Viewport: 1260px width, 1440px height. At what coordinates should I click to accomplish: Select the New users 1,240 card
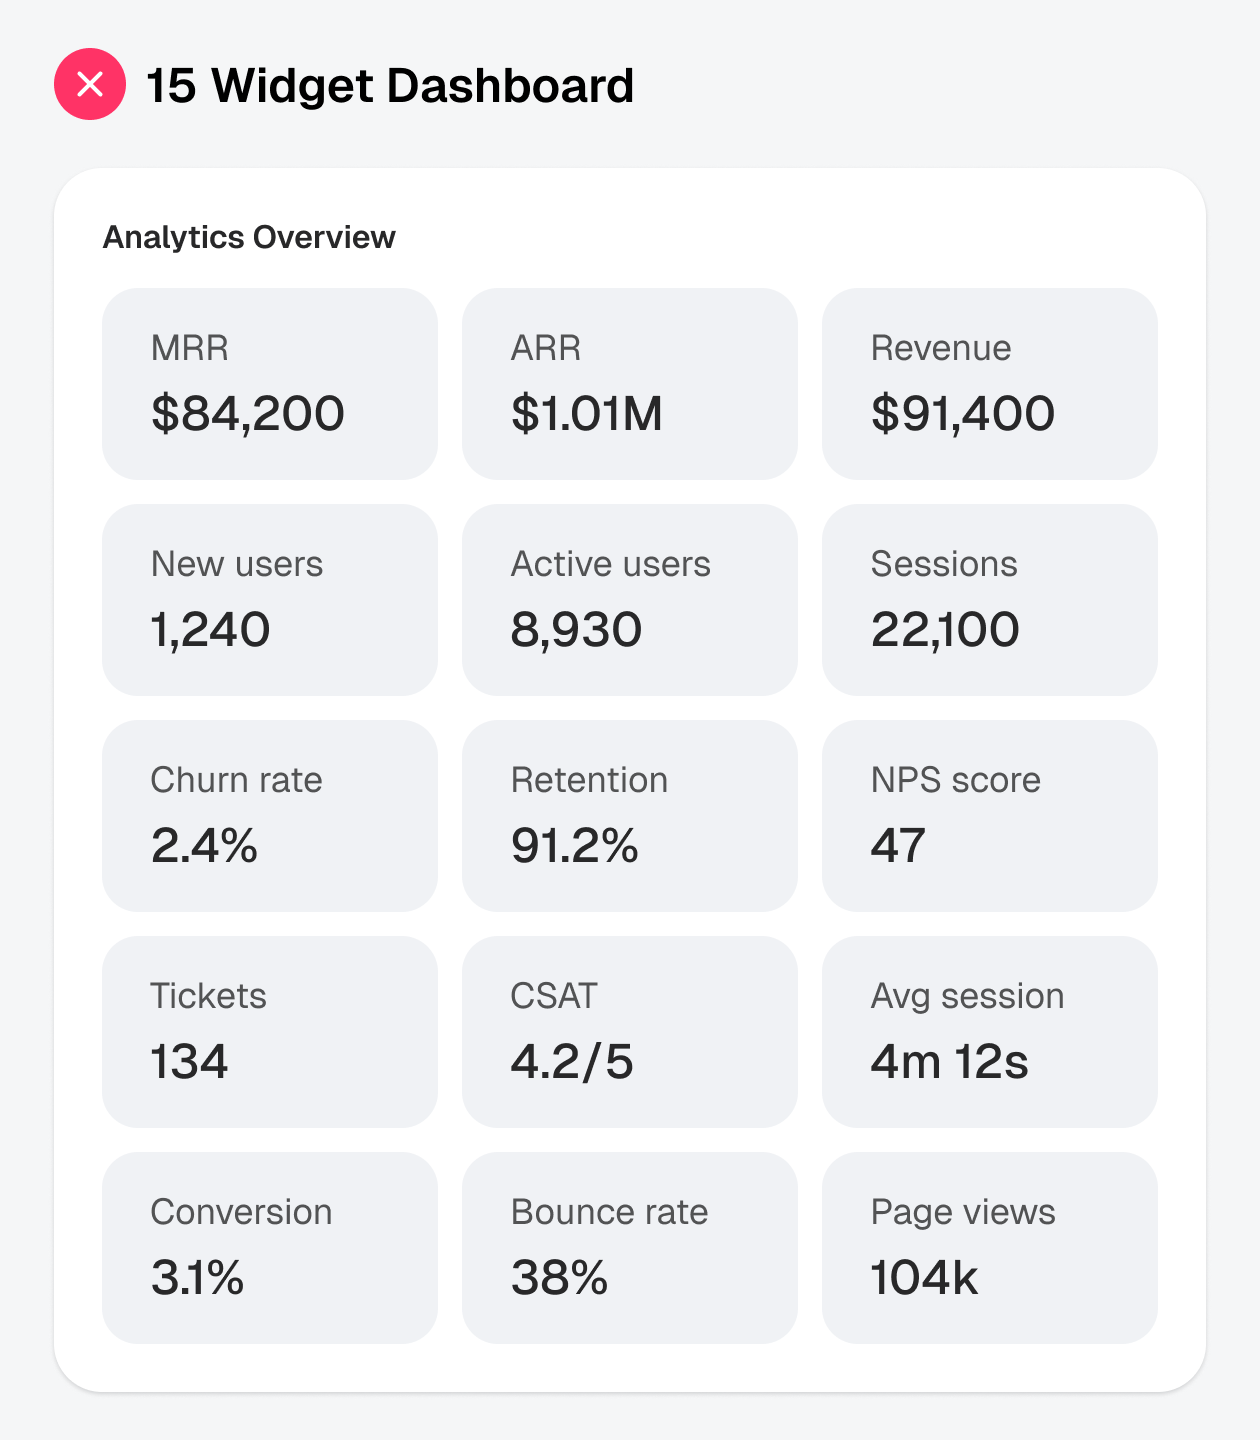270,600
